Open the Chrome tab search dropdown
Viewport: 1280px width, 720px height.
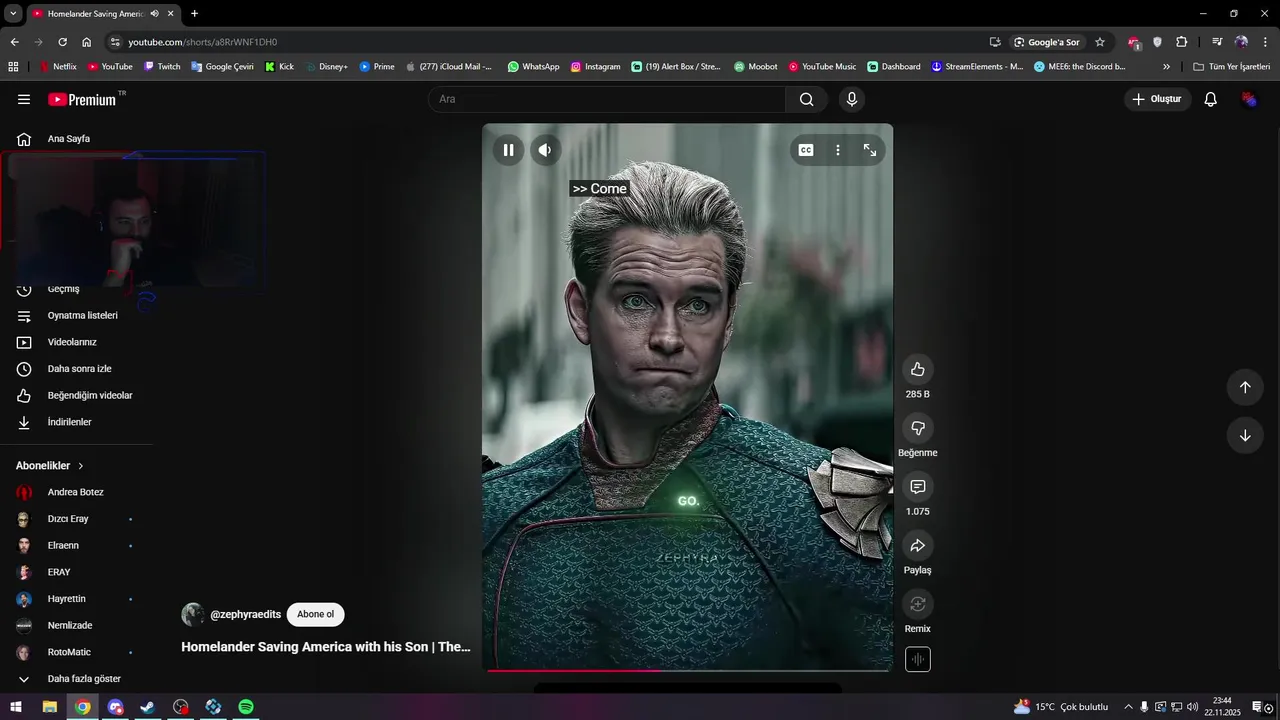coord(13,13)
